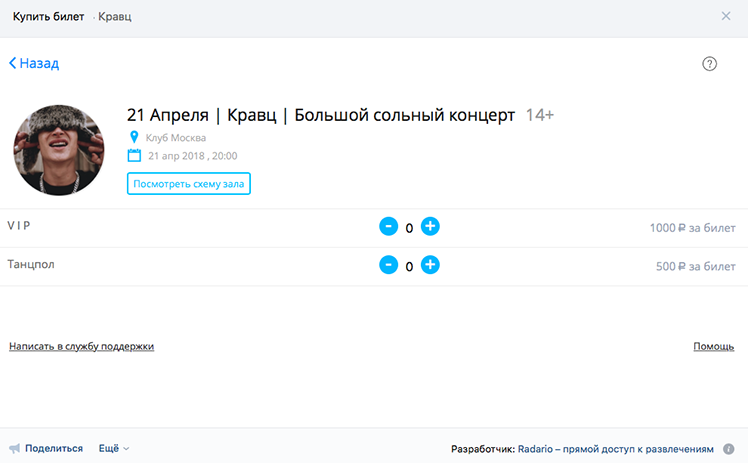
Task: Click the info icon beside developer name
Action: [x=728, y=449]
